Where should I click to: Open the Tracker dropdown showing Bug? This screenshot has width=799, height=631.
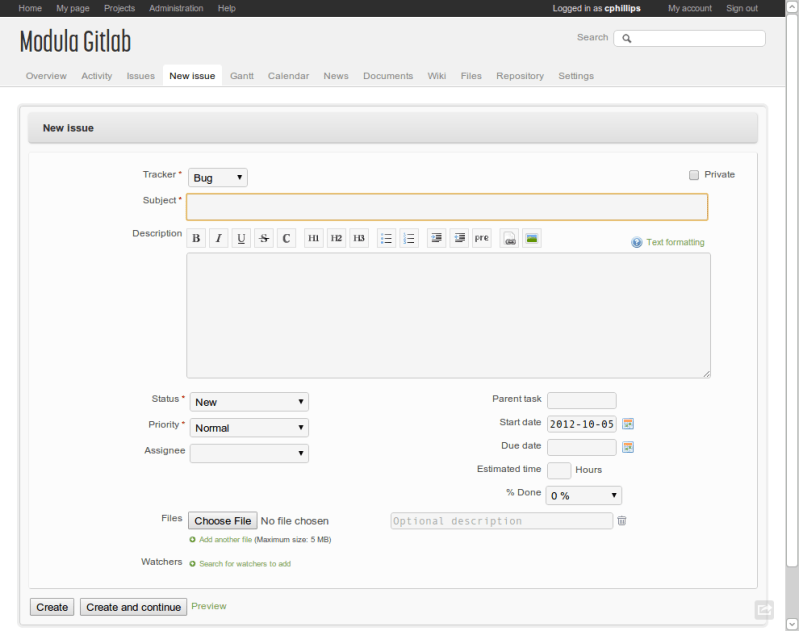coord(218,177)
